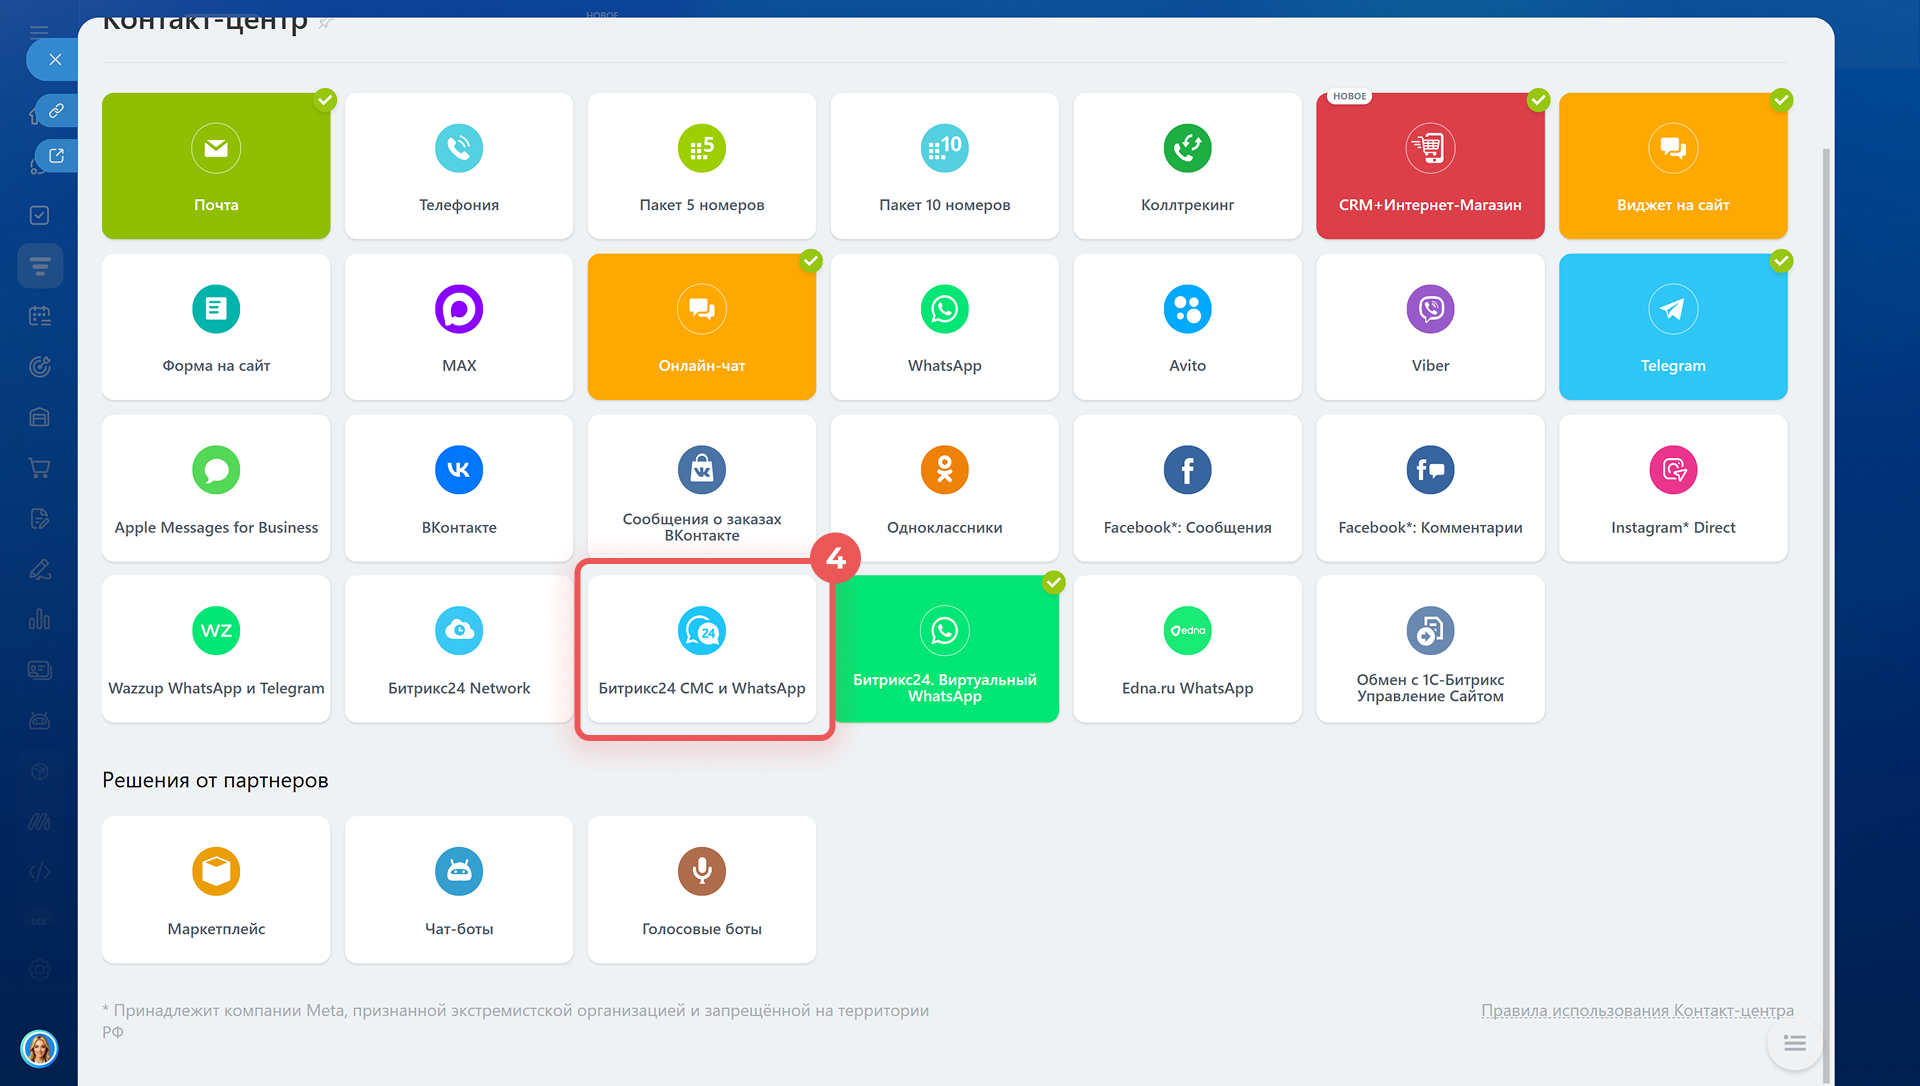Image resolution: width=1920 pixels, height=1086 pixels.
Task: Open the Голосовые боты tile
Action: (702, 889)
